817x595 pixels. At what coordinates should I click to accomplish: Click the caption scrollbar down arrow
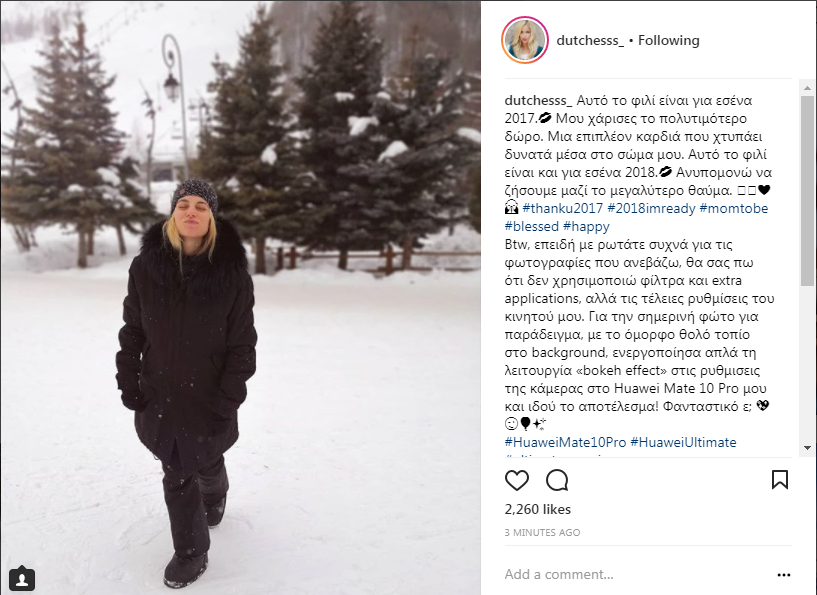807,448
